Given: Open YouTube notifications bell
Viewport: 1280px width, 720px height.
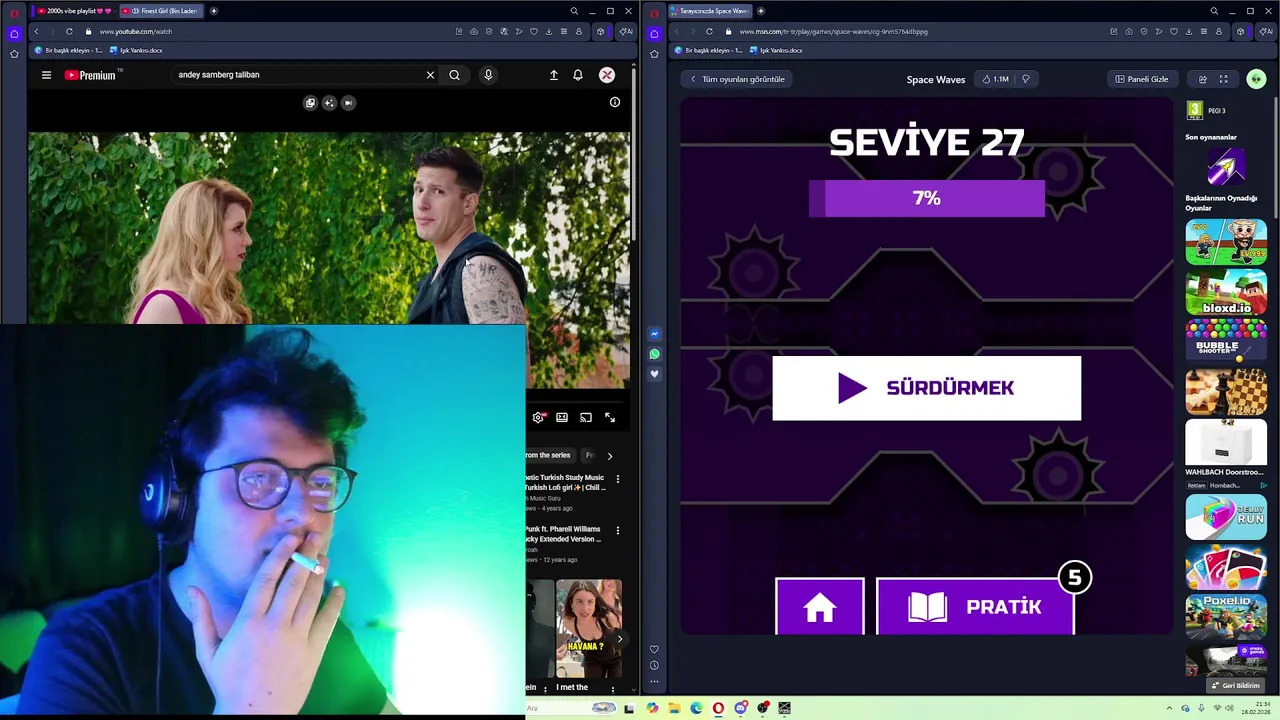Looking at the screenshot, I should [x=577, y=75].
